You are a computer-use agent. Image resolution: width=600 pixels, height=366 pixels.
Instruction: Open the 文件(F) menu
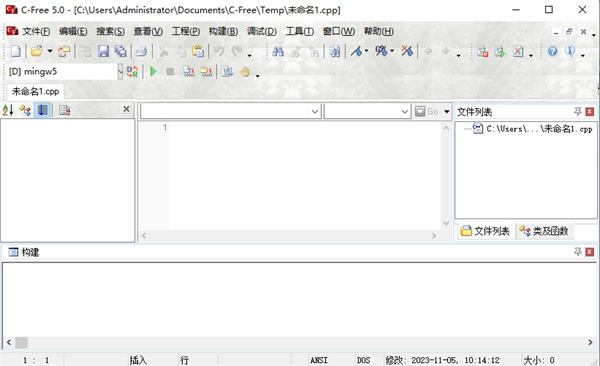point(36,31)
